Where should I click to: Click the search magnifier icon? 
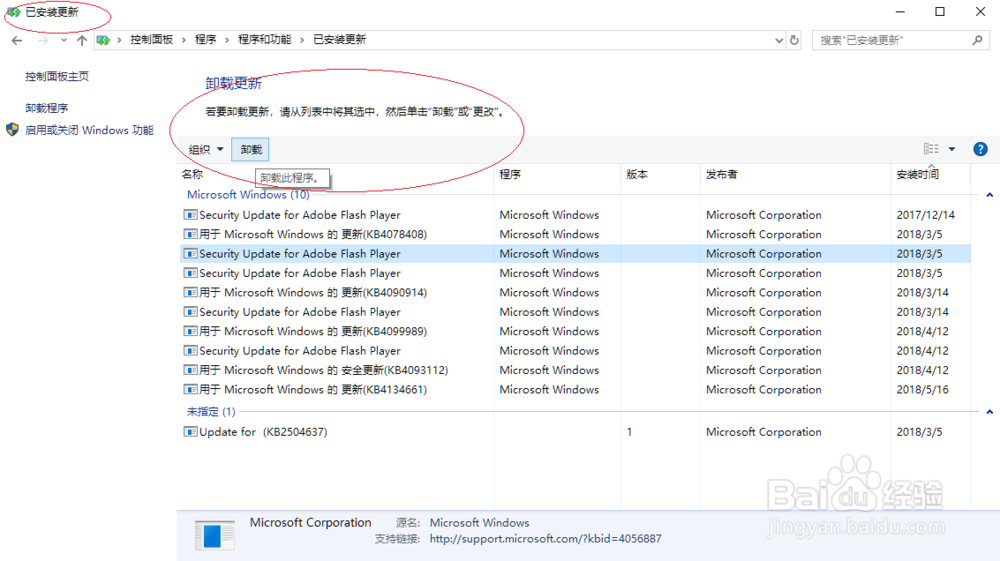[x=977, y=40]
